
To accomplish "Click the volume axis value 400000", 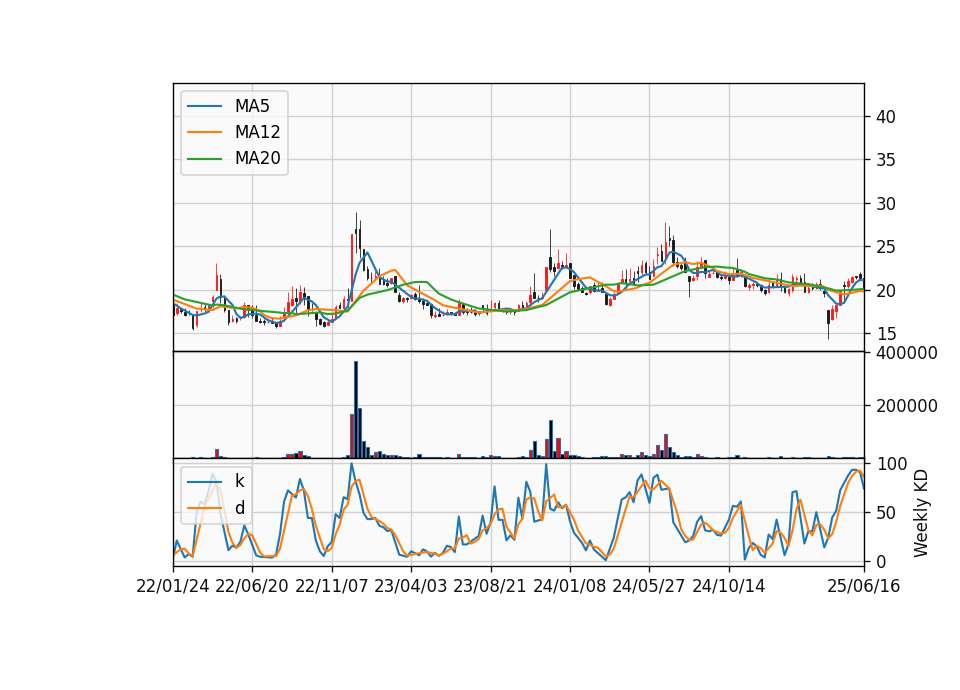I will pyautogui.click(x=907, y=353).
